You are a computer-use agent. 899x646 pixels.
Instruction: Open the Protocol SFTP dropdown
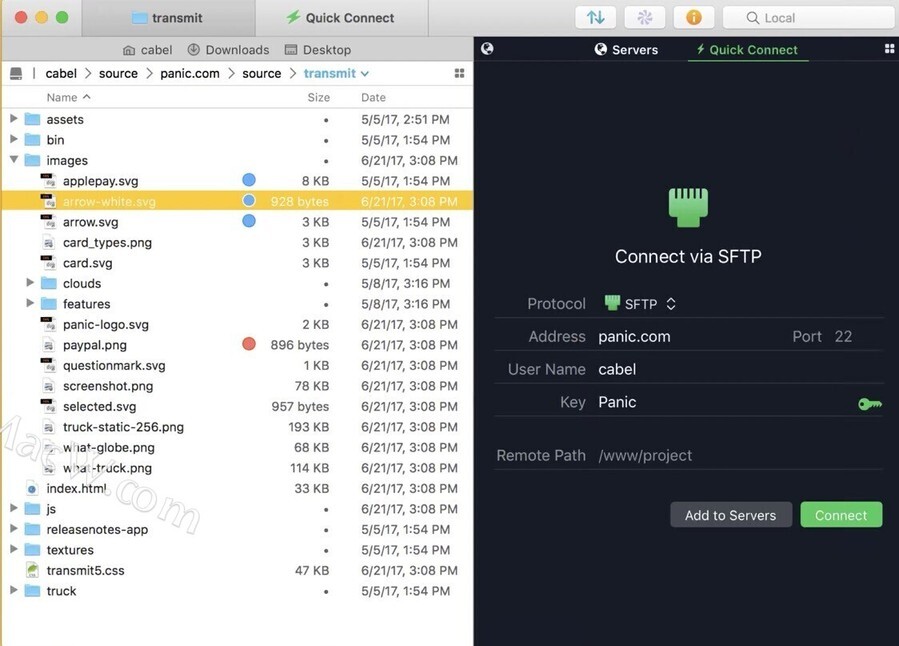[640, 304]
